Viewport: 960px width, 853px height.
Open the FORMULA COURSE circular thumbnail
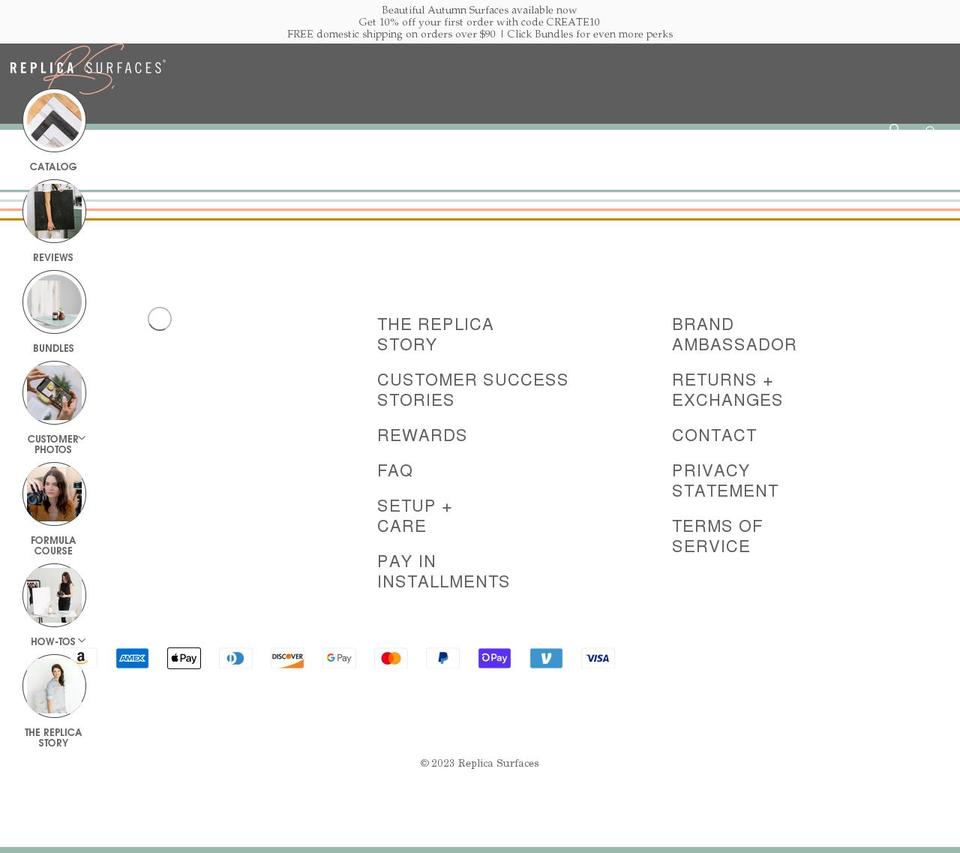tap(53, 493)
